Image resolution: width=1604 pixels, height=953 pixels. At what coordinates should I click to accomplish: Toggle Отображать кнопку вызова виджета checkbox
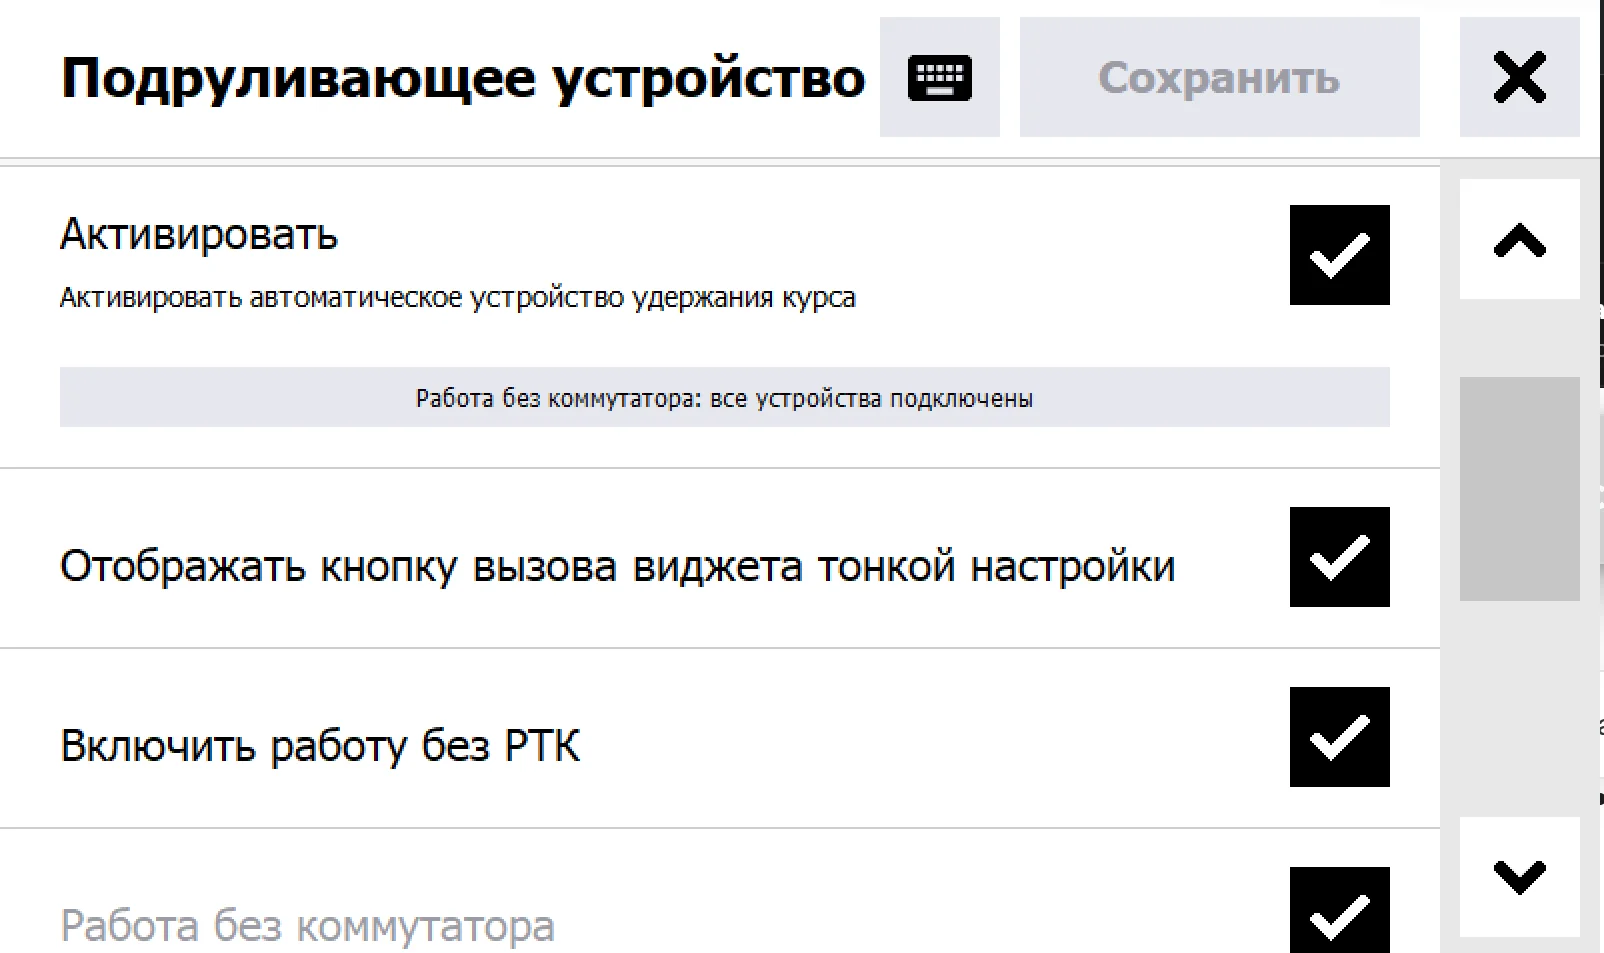click(1339, 557)
